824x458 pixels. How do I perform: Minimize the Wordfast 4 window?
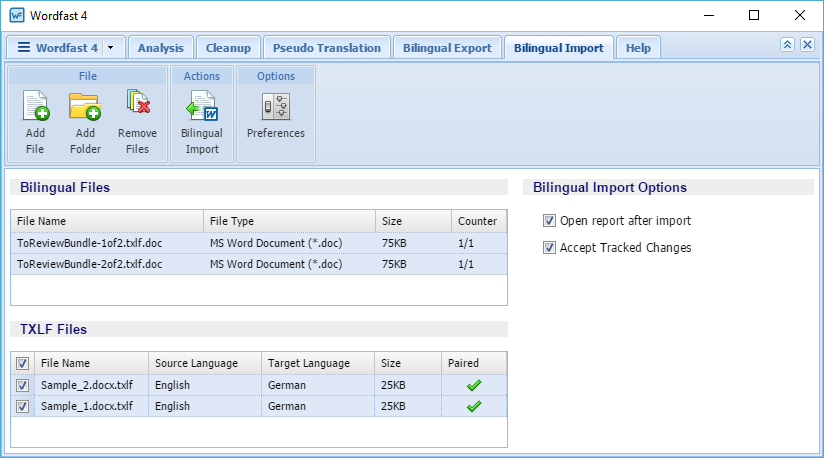pos(709,15)
